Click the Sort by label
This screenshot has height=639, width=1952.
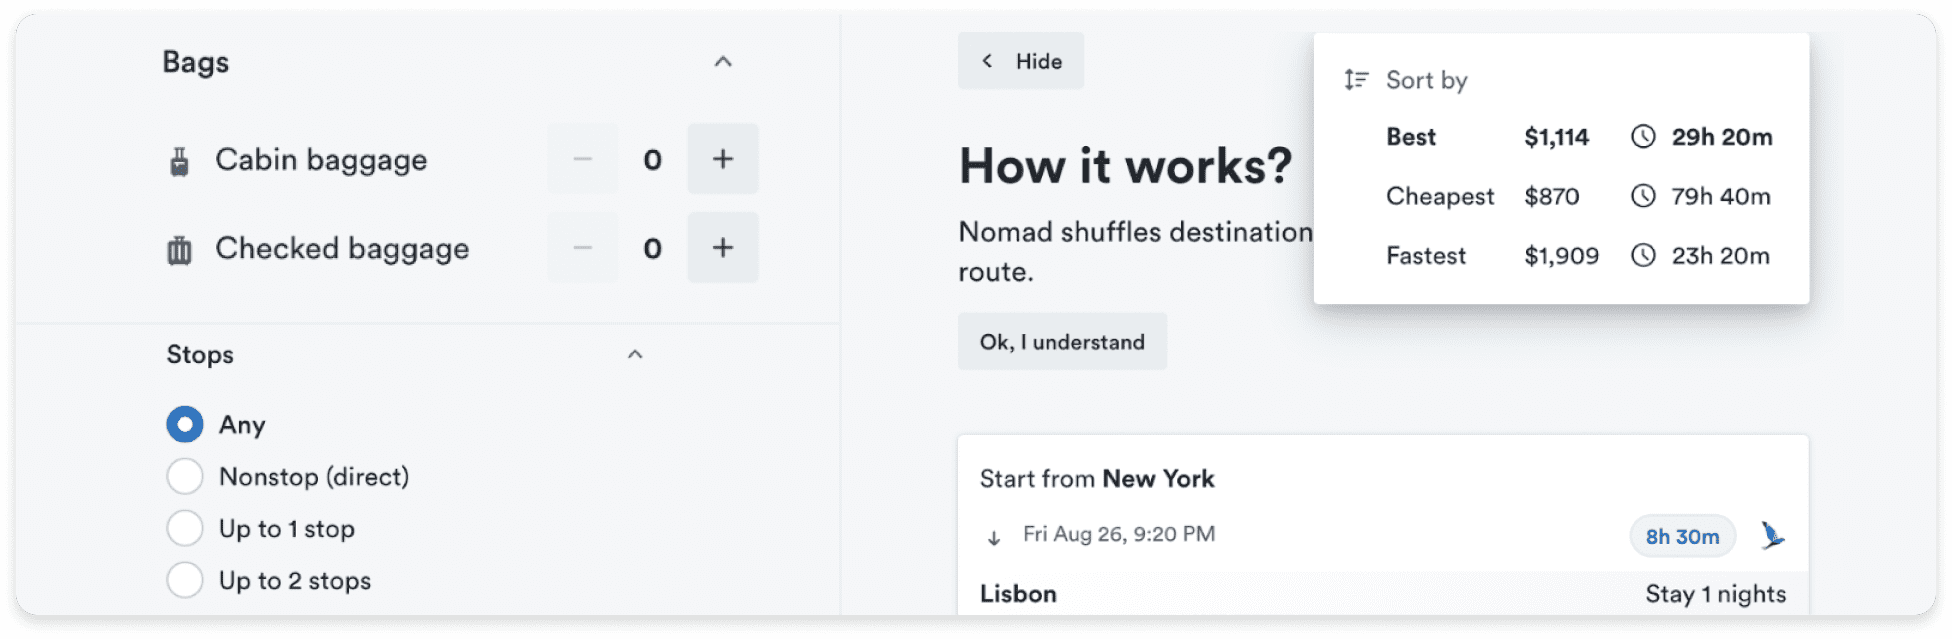[1427, 81]
